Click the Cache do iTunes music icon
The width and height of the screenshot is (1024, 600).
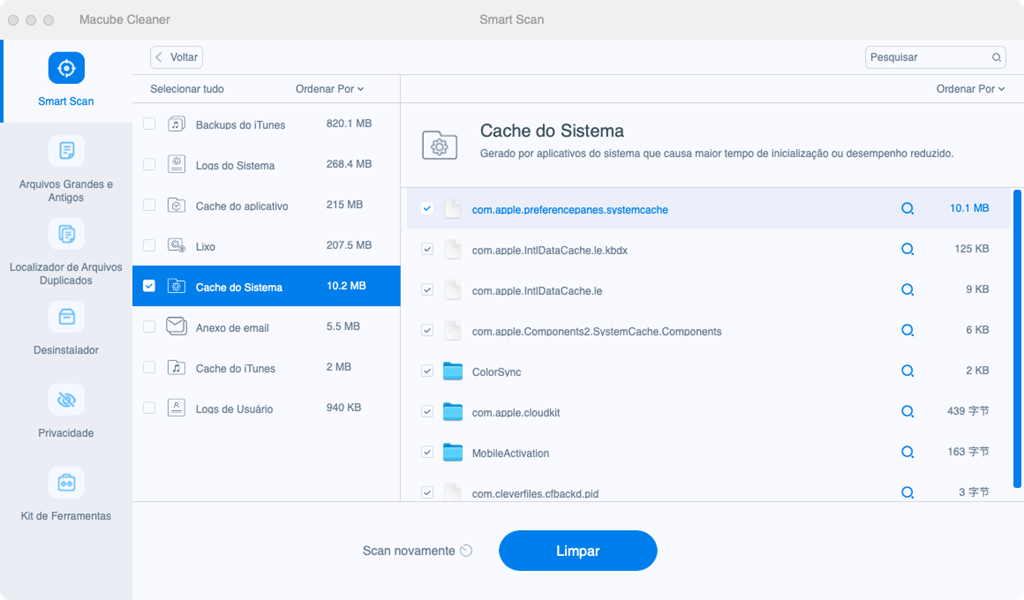(176, 368)
